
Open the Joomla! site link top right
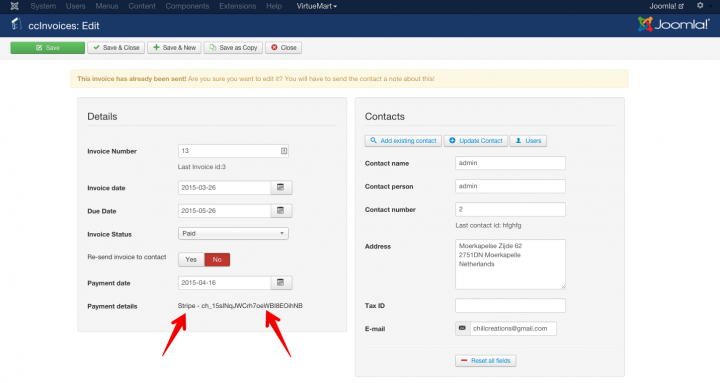pyautogui.click(x=666, y=6)
